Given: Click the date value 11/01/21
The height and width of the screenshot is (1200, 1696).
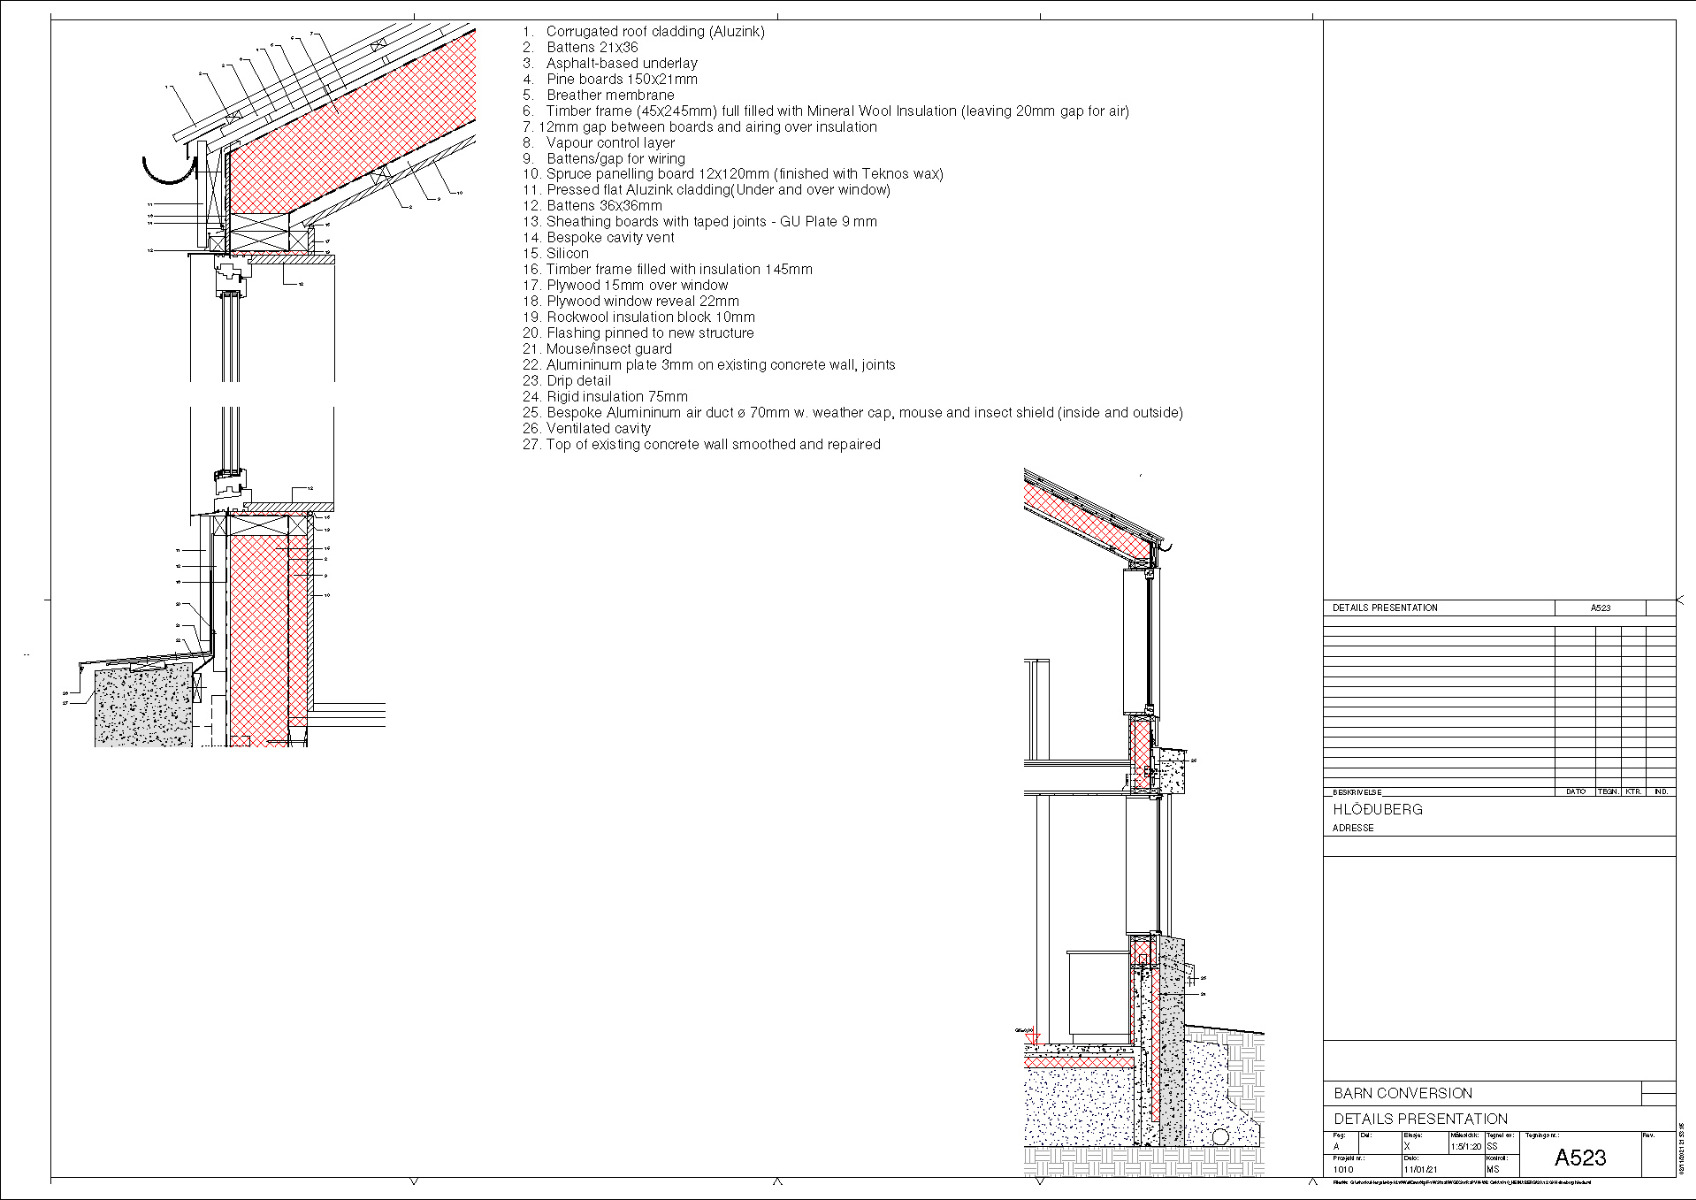Looking at the screenshot, I should click(1420, 1169).
